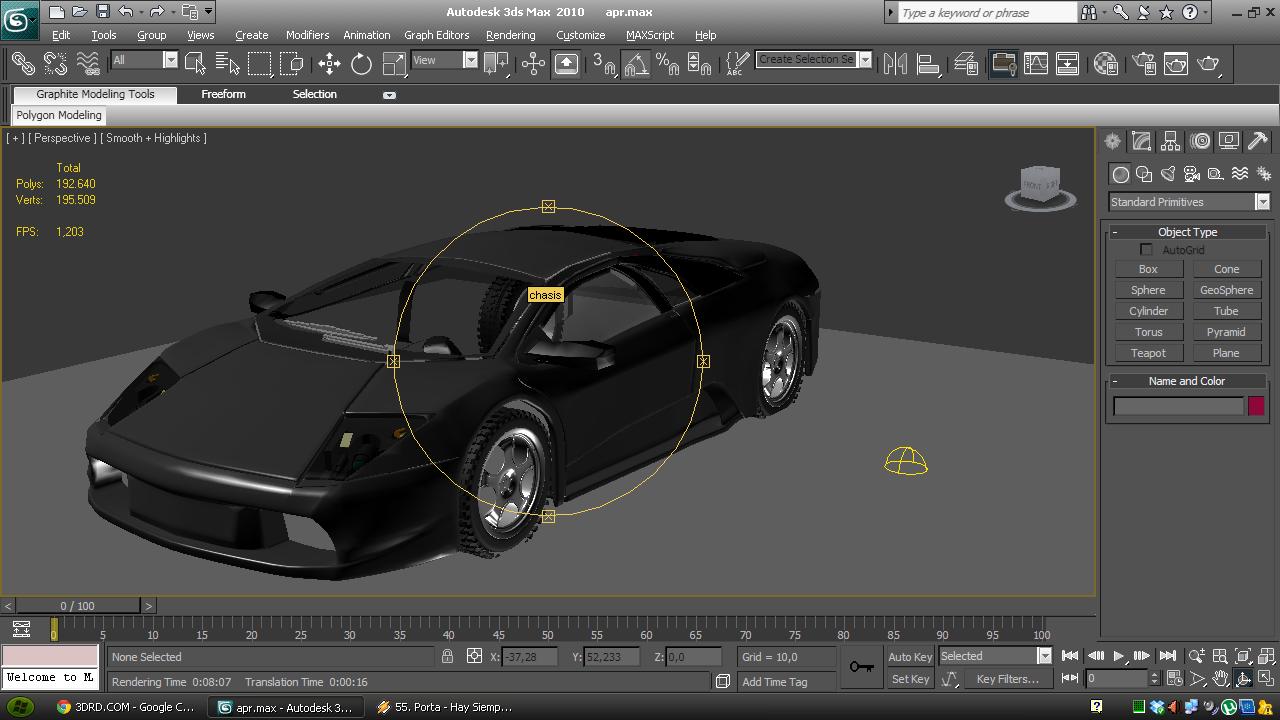The height and width of the screenshot is (720, 1280).
Task: Open the Modify command panel tab
Action: point(1141,141)
